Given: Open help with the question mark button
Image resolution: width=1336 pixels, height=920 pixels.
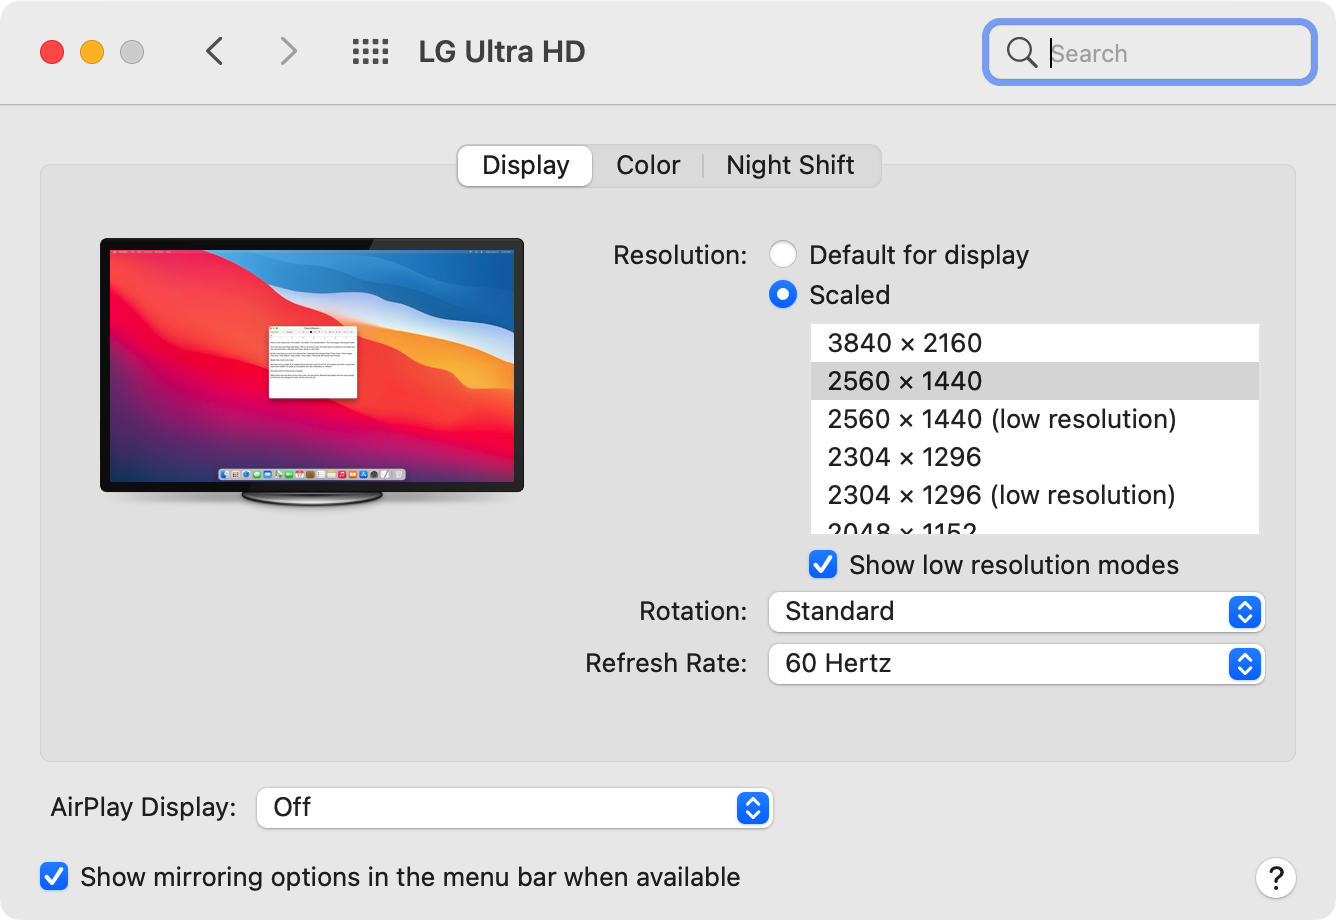Looking at the screenshot, I should point(1275,878).
